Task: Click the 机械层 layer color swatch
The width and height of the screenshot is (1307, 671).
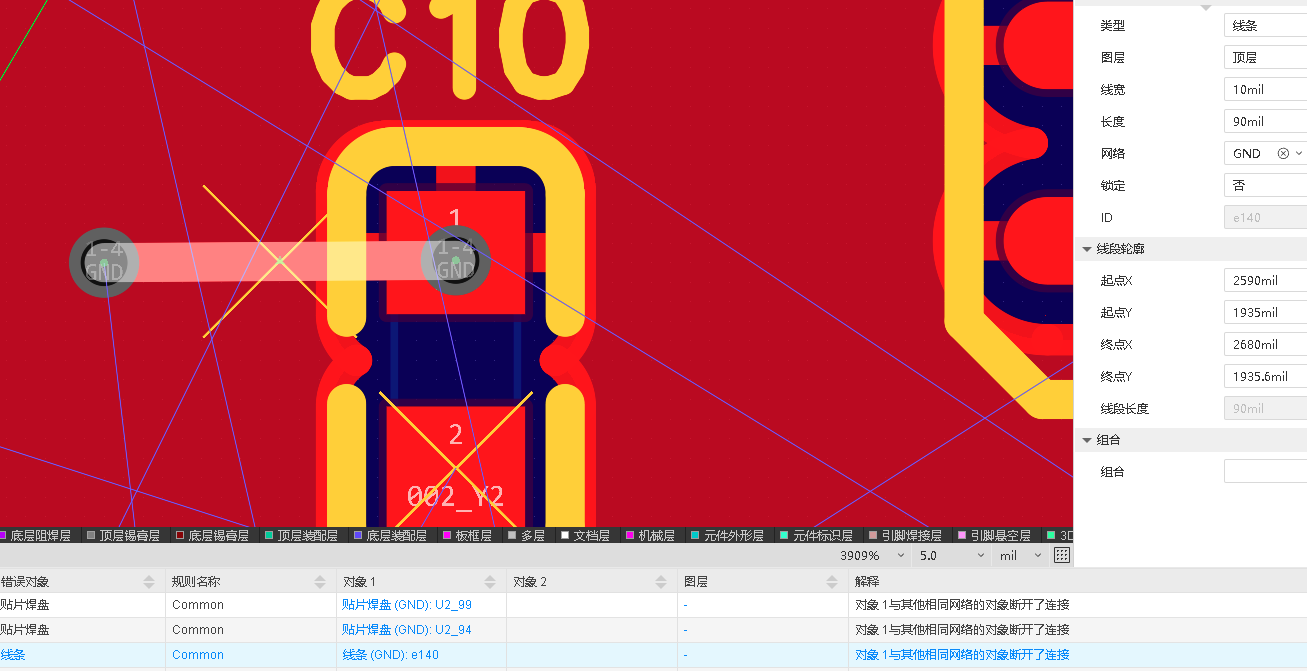Action: click(630, 536)
